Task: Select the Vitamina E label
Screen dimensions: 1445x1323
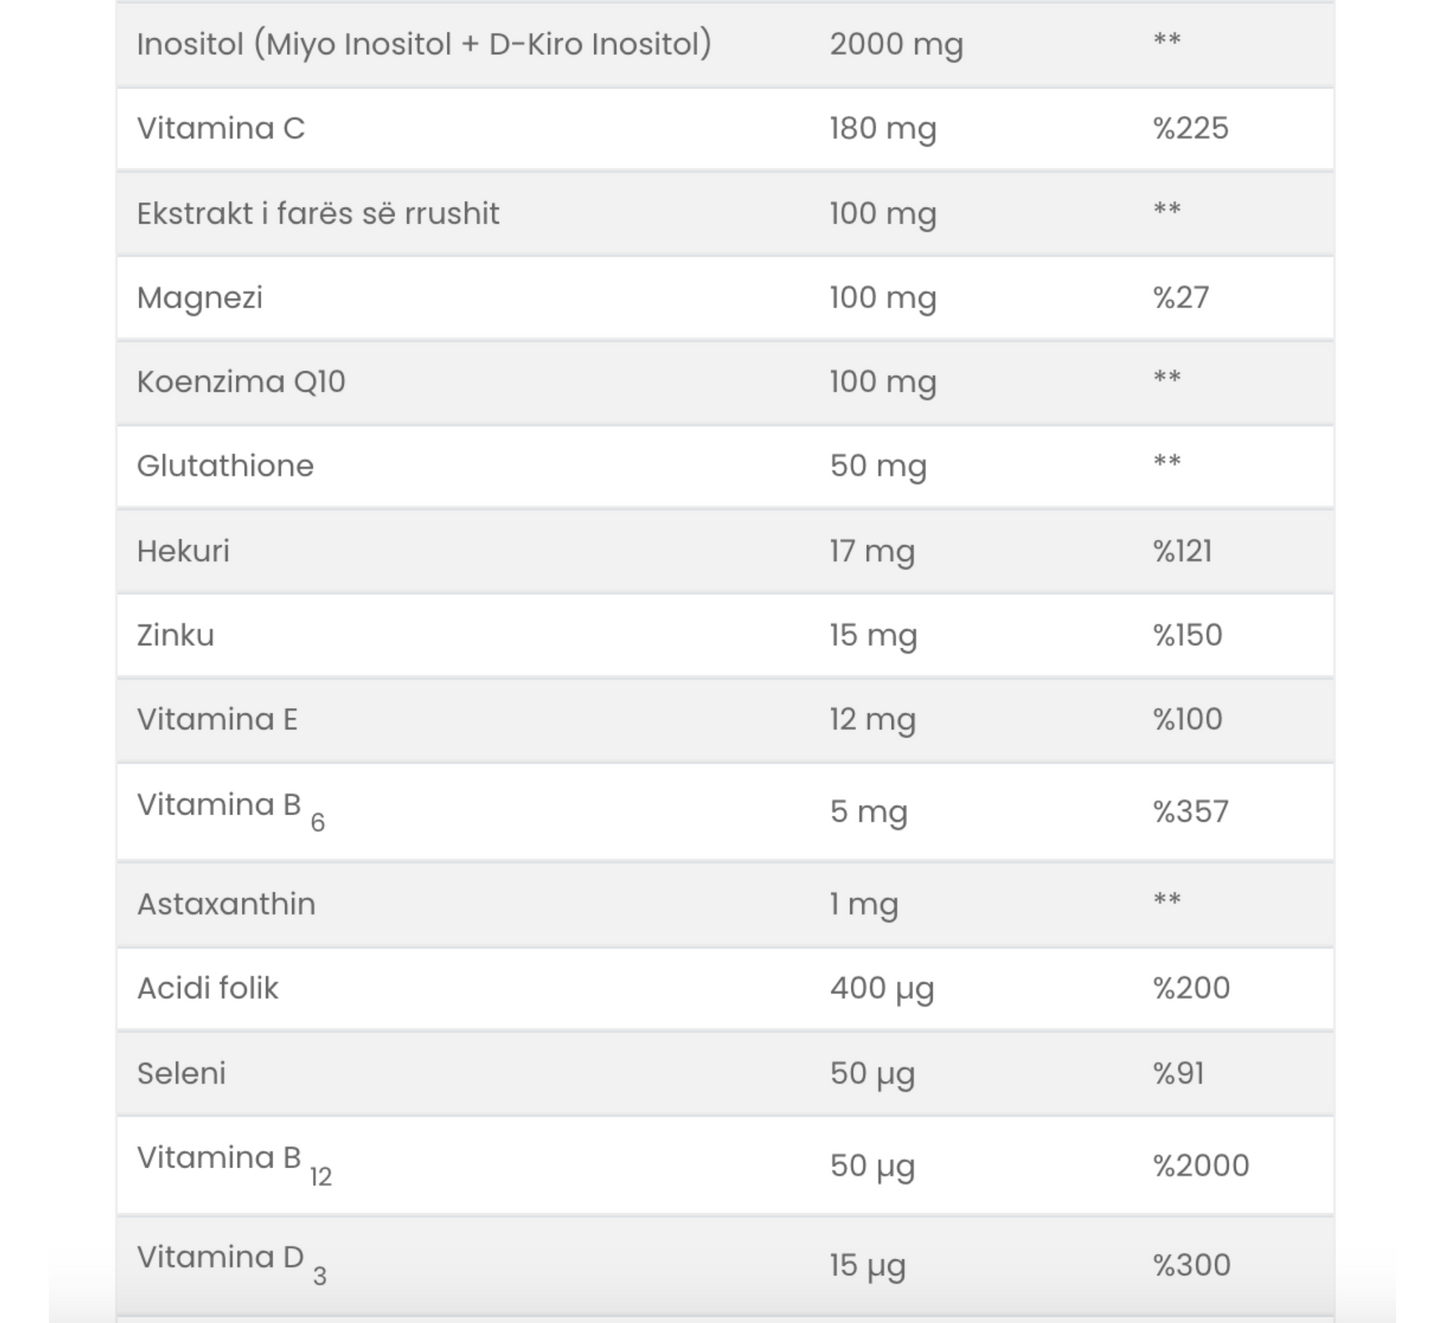Action: tap(217, 720)
